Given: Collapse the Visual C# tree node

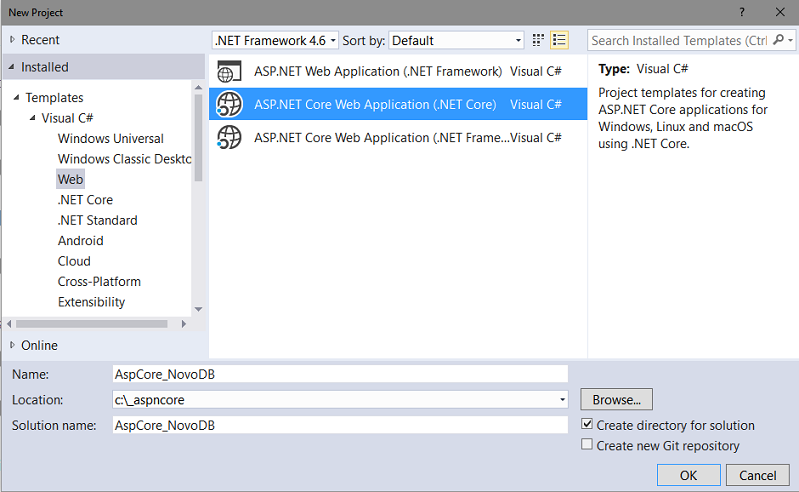Looking at the screenshot, I should [x=33, y=118].
